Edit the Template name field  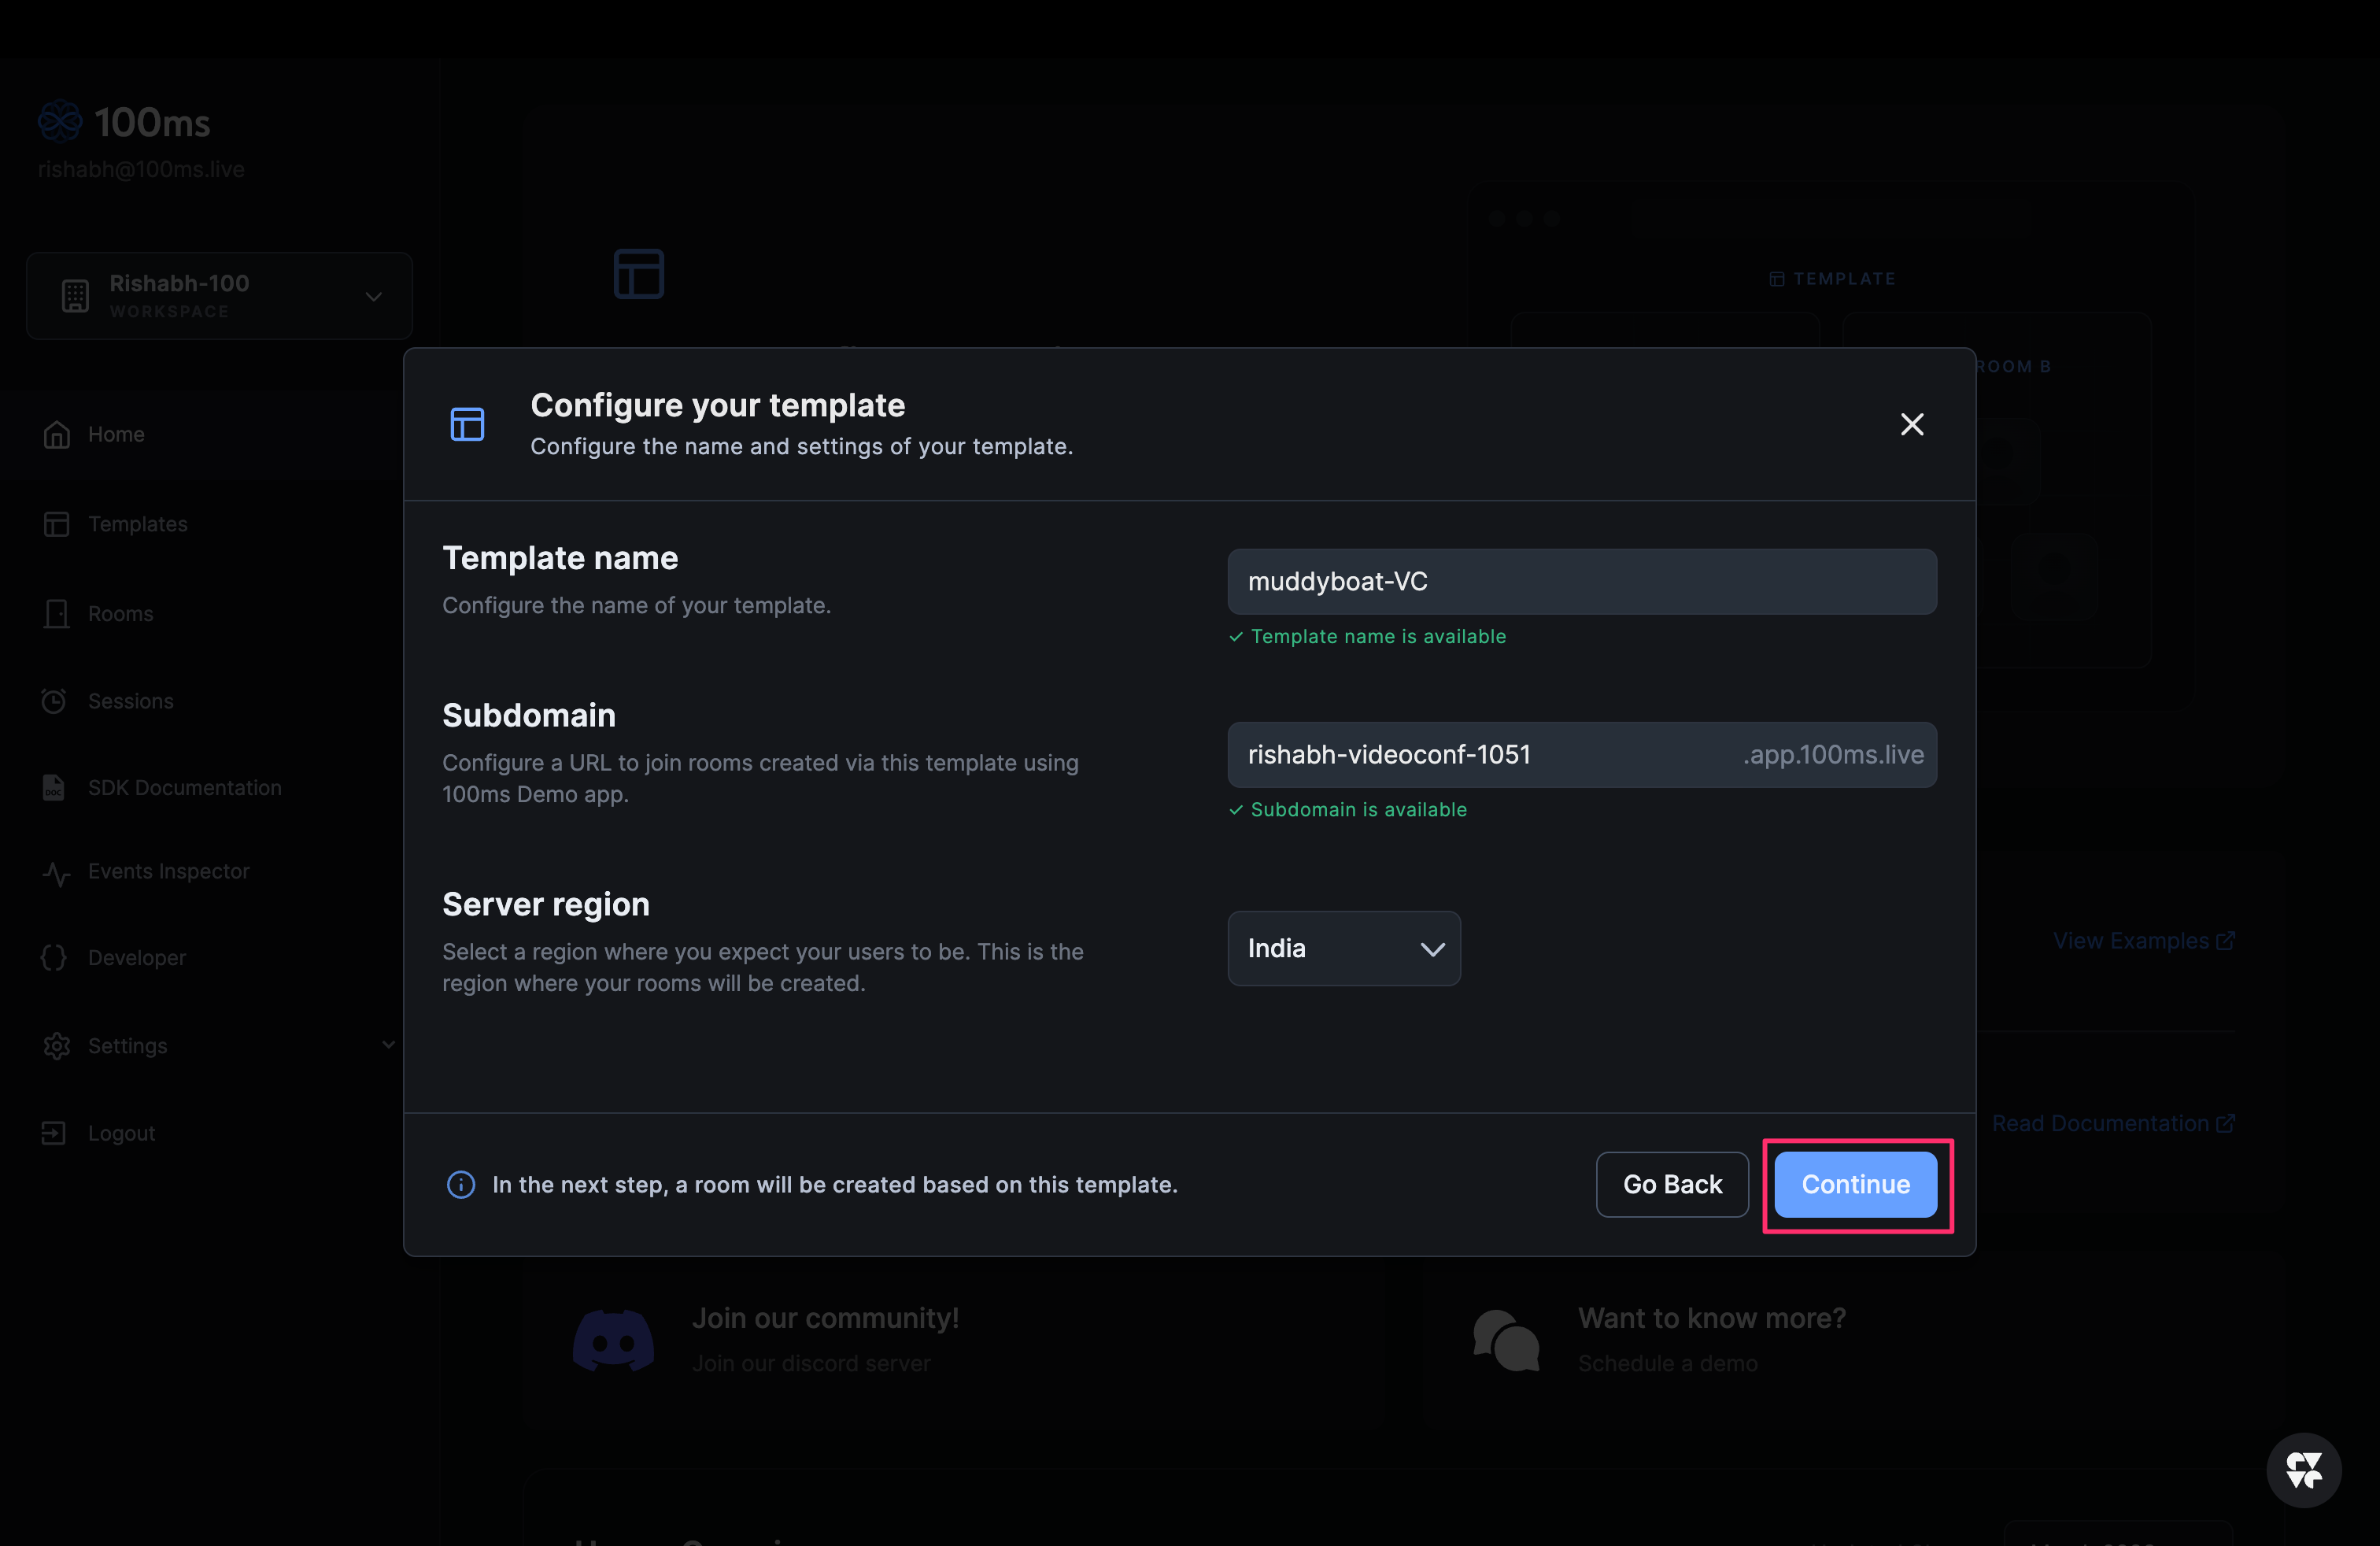(x=1581, y=581)
